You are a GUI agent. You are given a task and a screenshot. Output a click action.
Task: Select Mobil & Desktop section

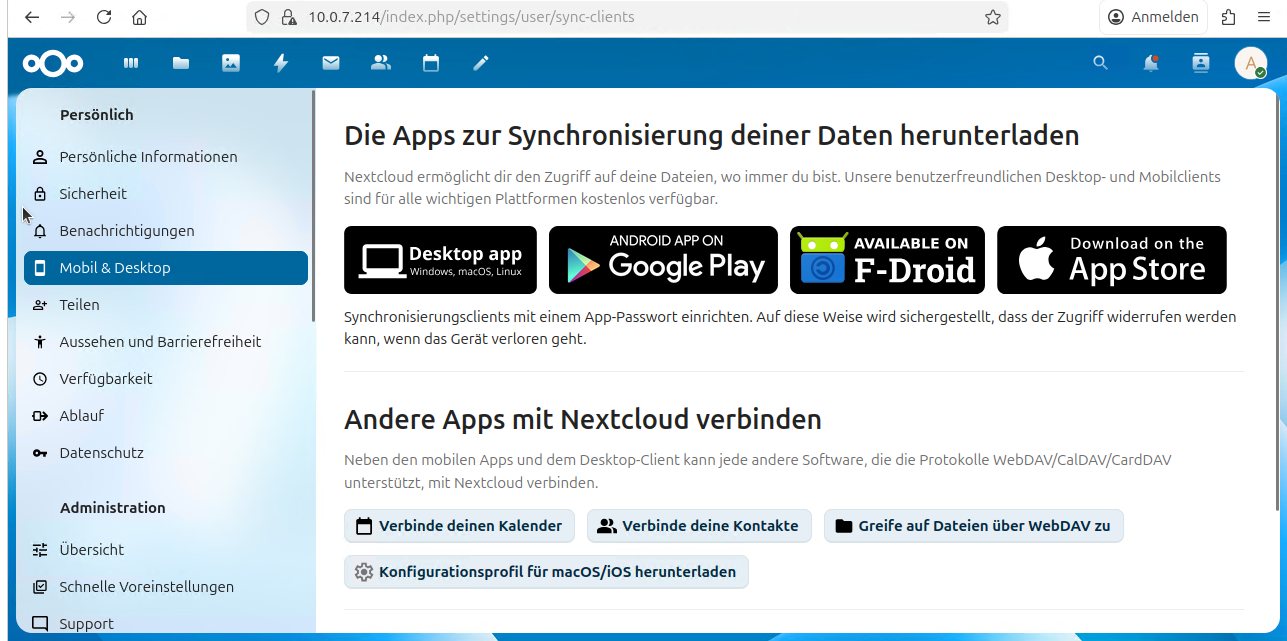[x=166, y=268]
